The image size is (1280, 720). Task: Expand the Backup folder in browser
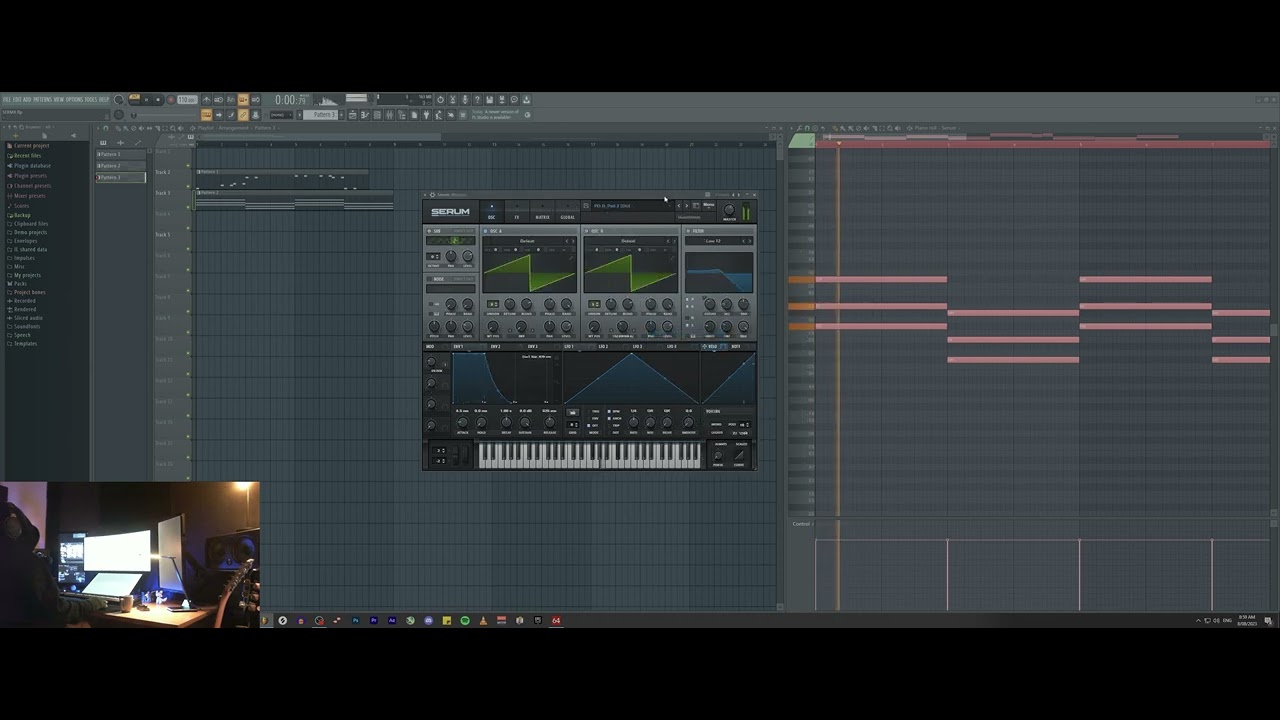[x=22, y=215]
